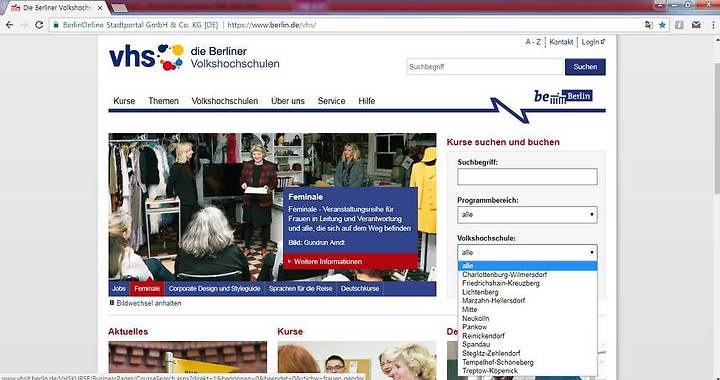Click the Feminale headline in the blue box
The image size is (720, 380).
tap(306, 197)
